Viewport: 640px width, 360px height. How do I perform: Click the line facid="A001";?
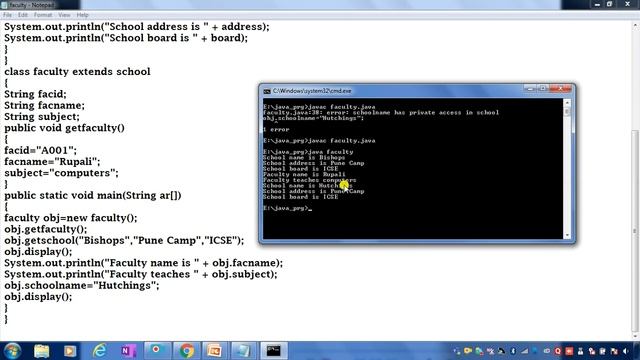40,151
